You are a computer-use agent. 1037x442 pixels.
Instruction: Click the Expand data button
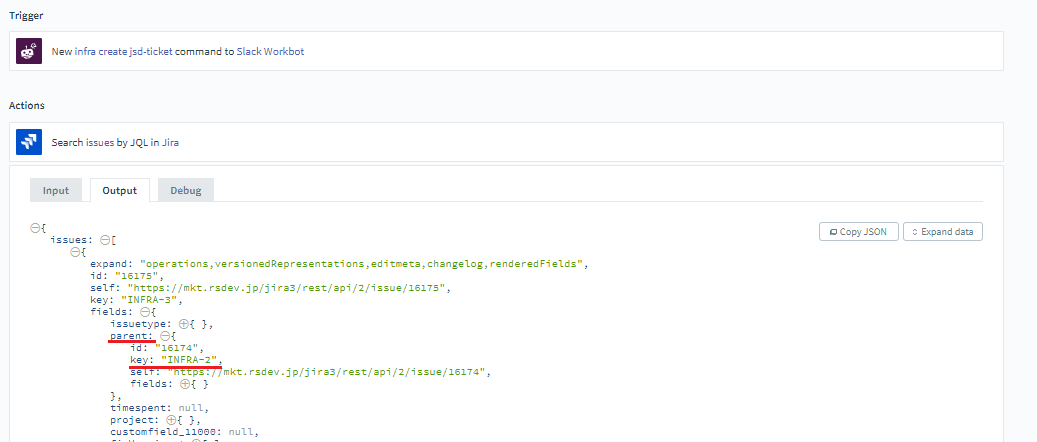(942, 232)
